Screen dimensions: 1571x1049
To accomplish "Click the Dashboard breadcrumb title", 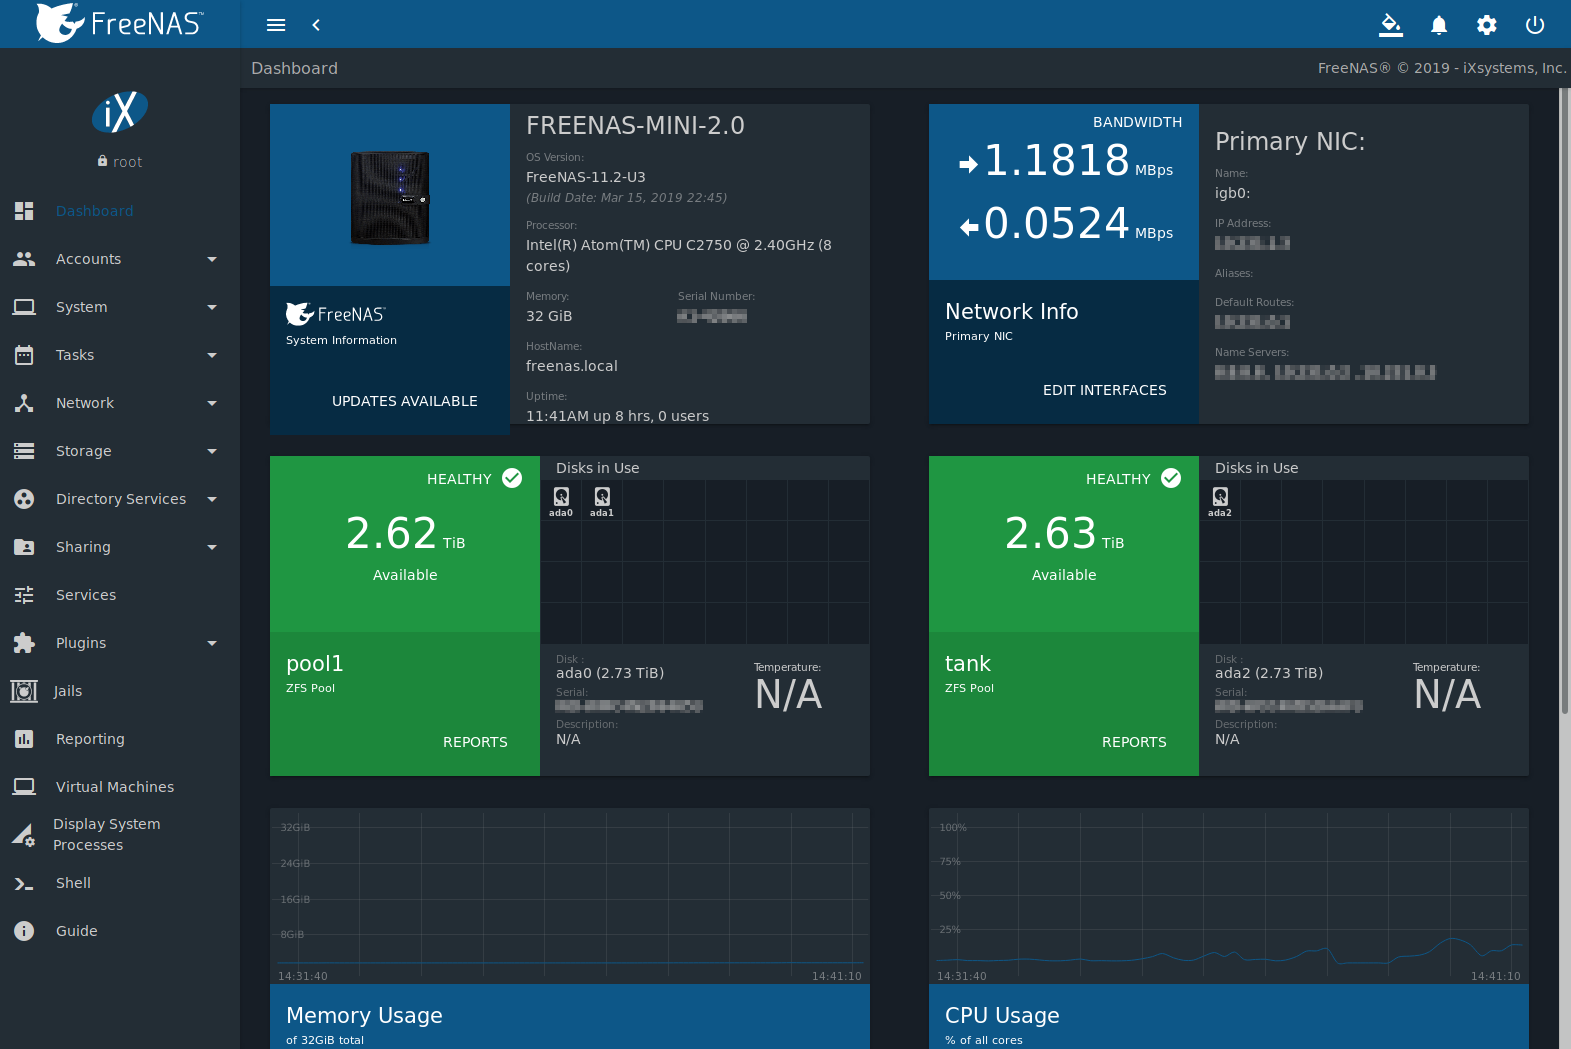I will tap(294, 68).
